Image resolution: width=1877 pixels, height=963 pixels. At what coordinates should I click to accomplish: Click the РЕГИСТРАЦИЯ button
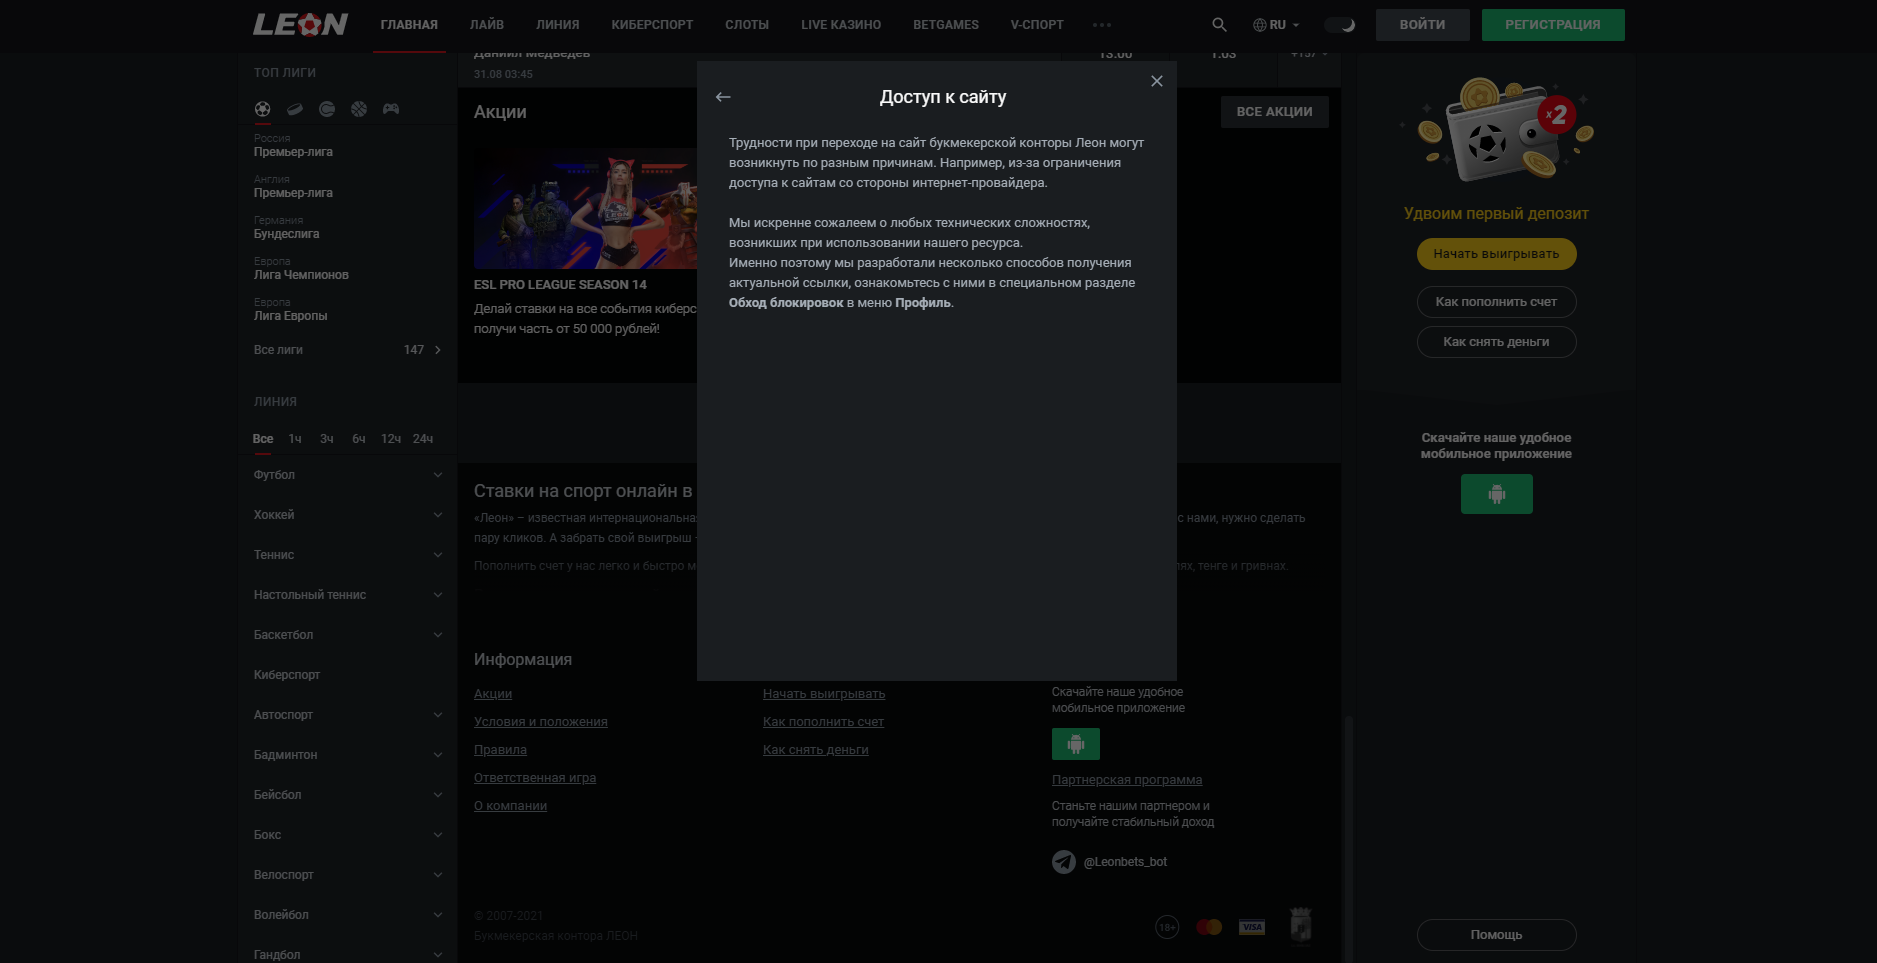point(1552,25)
